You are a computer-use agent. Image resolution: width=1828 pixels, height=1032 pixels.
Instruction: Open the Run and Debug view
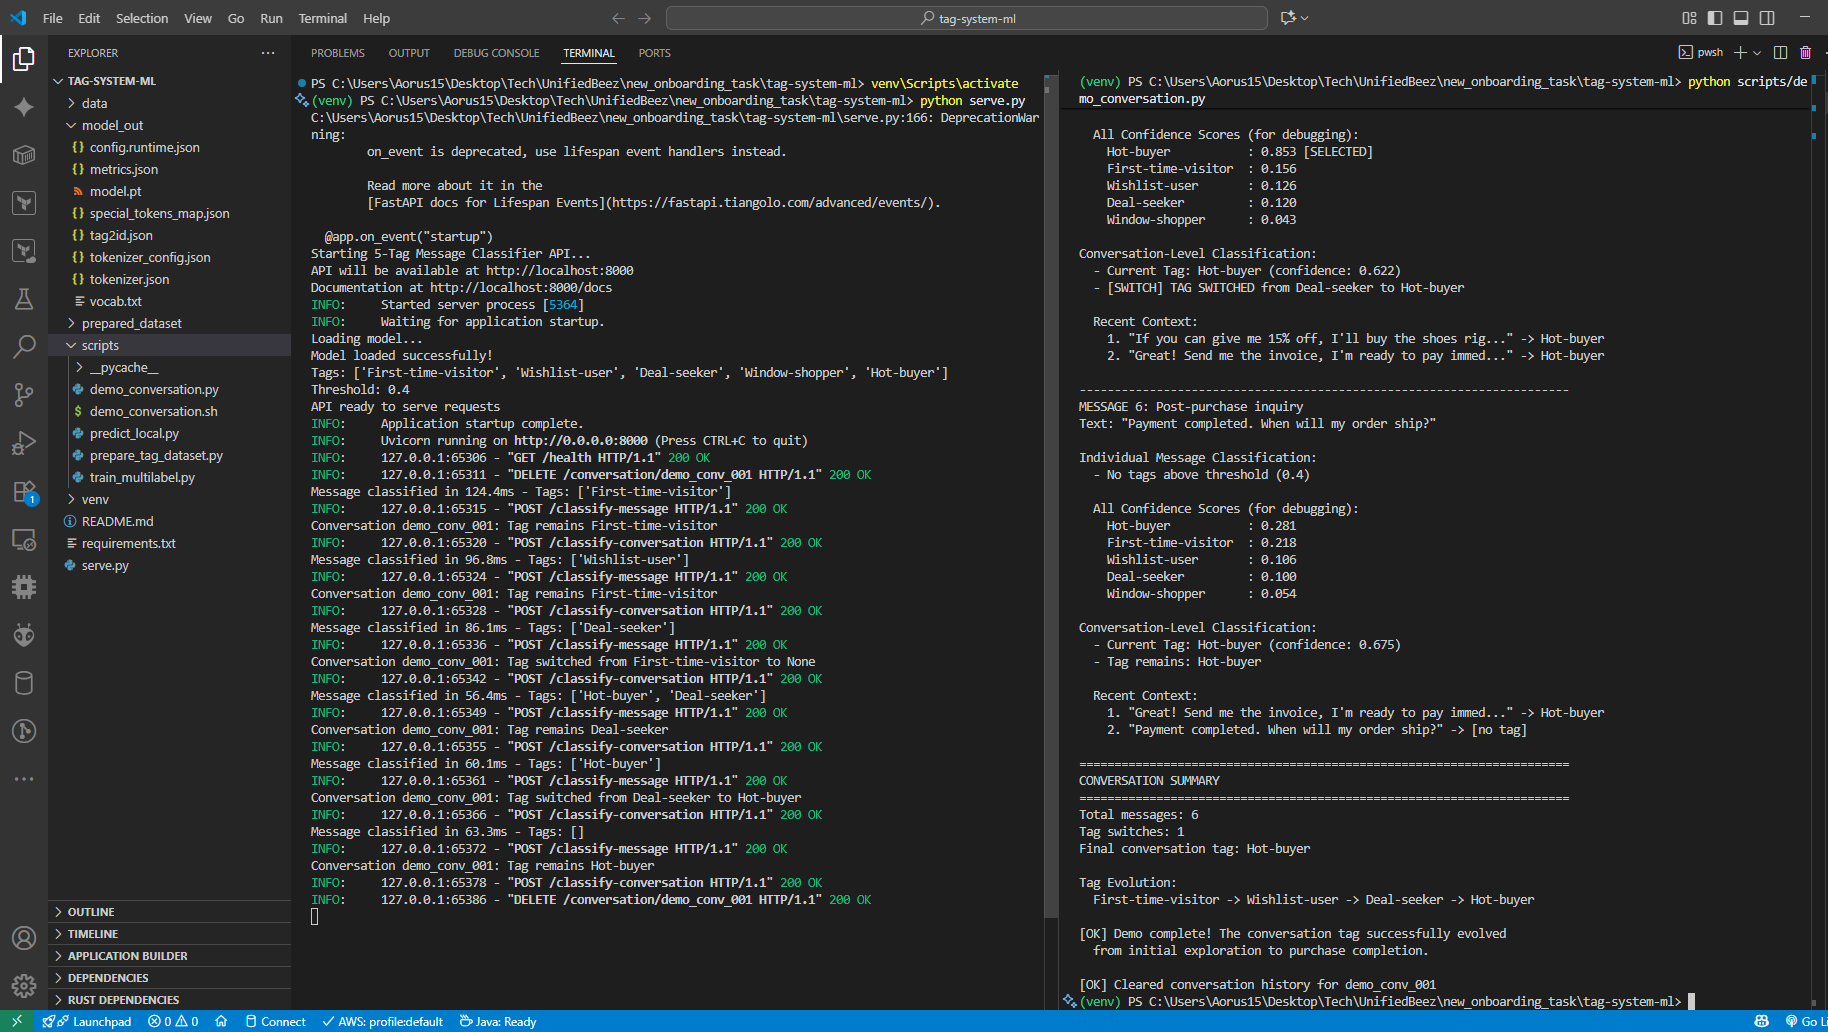coord(24,443)
